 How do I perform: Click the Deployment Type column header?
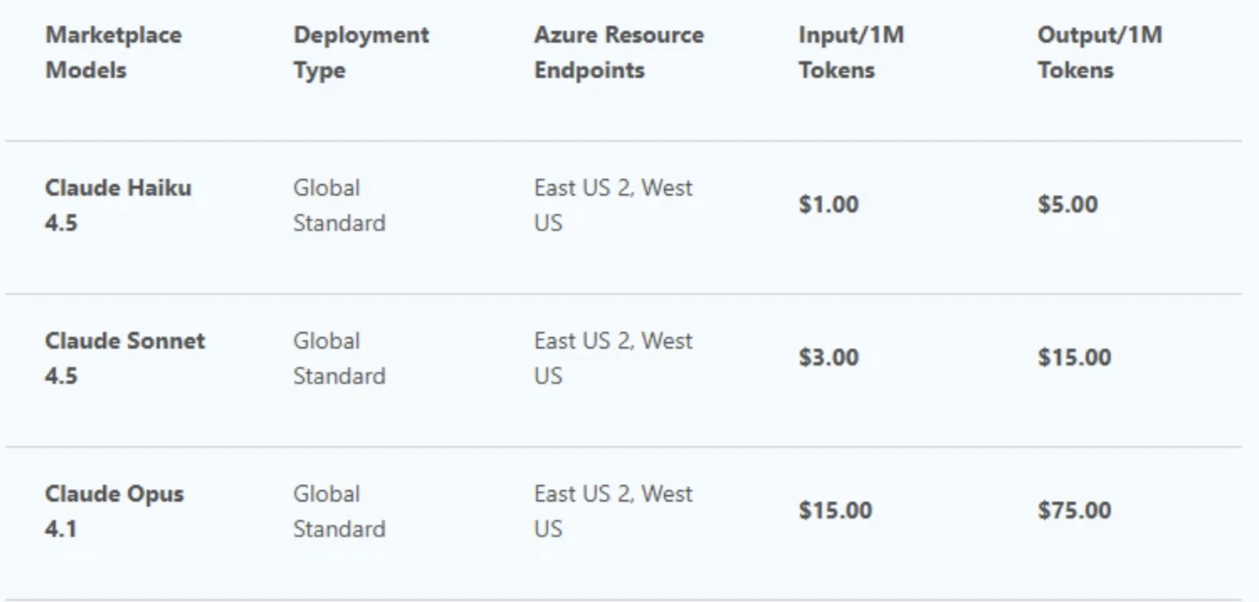(x=361, y=53)
